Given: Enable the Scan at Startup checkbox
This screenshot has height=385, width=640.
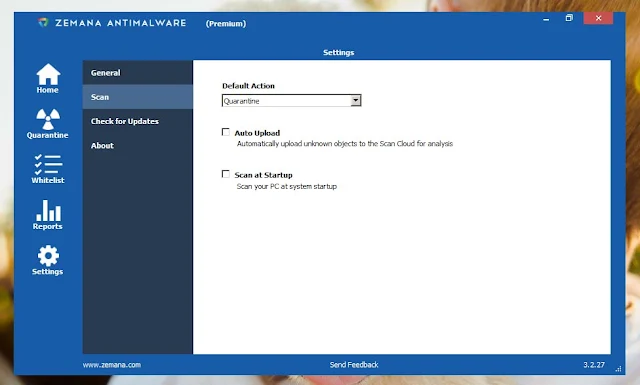Looking at the screenshot, I should (x=226, y=174).
